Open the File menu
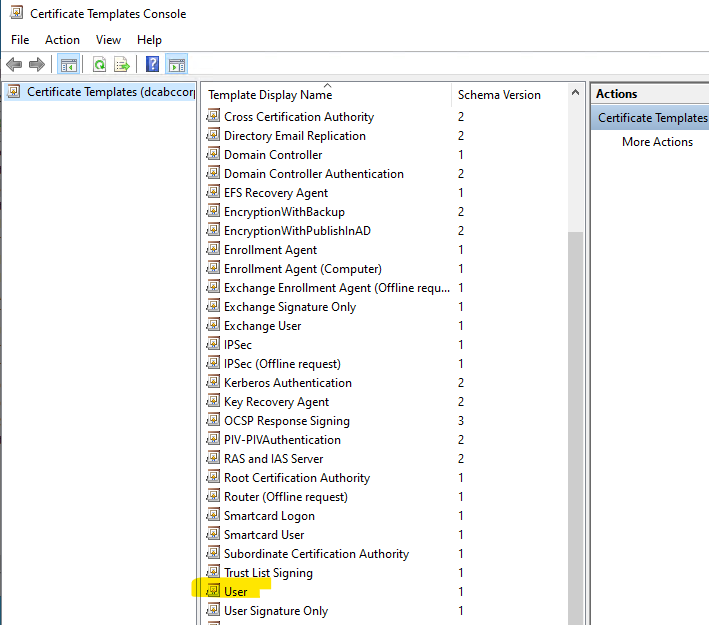This screenshot has height=625, width=709. point(20,40)
